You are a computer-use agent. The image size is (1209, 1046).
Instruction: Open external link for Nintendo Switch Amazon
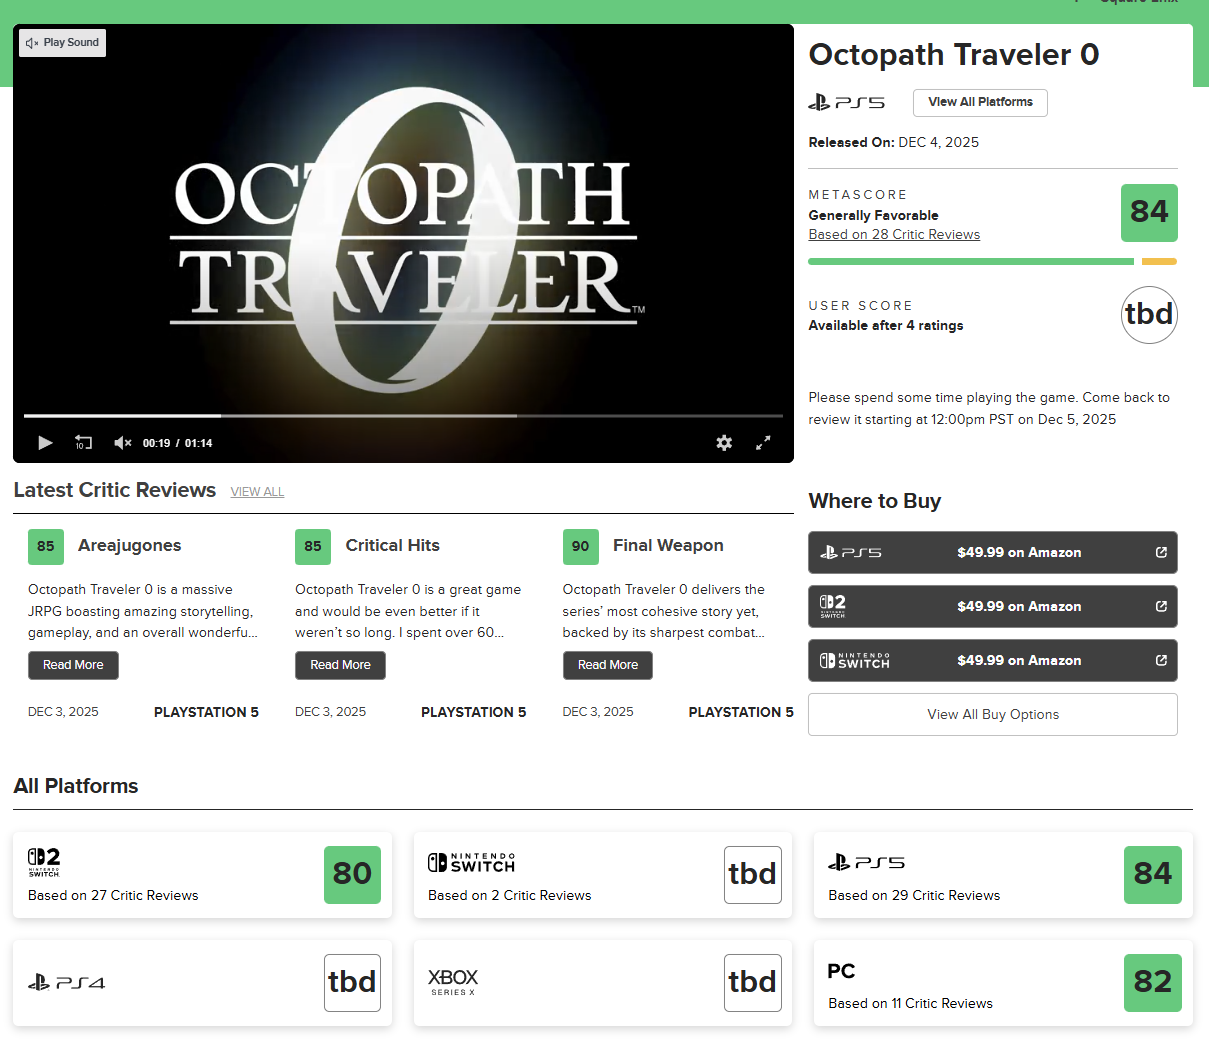point(1161,660)
